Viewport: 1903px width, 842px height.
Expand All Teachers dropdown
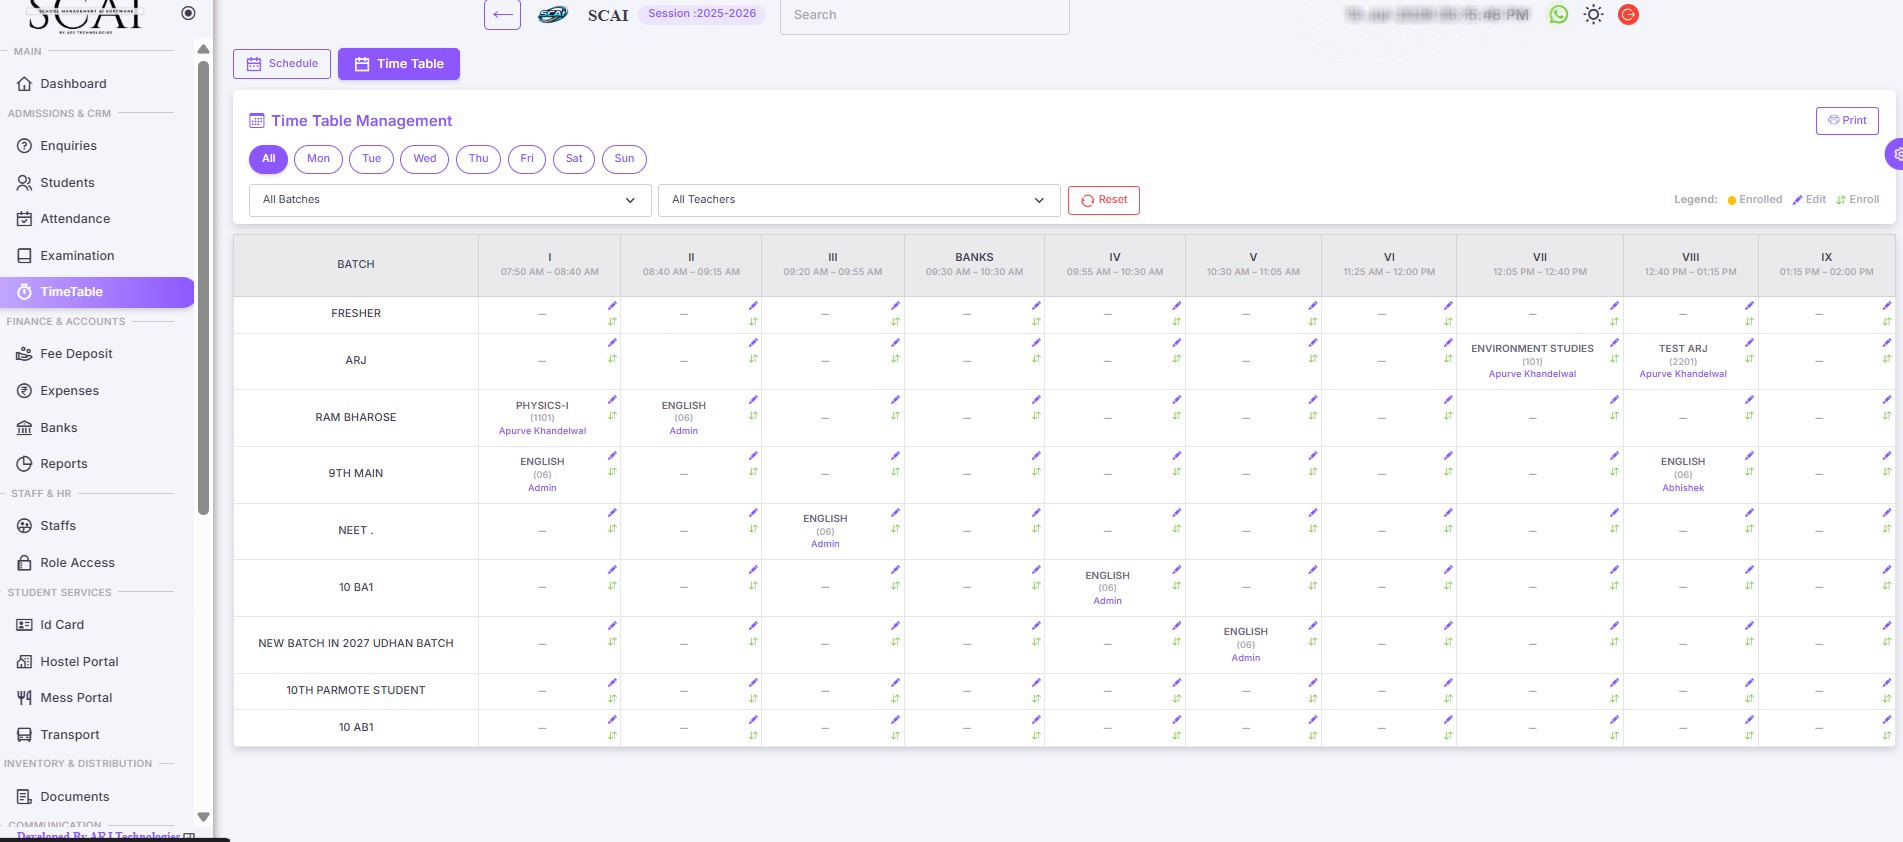coord(858,200)
